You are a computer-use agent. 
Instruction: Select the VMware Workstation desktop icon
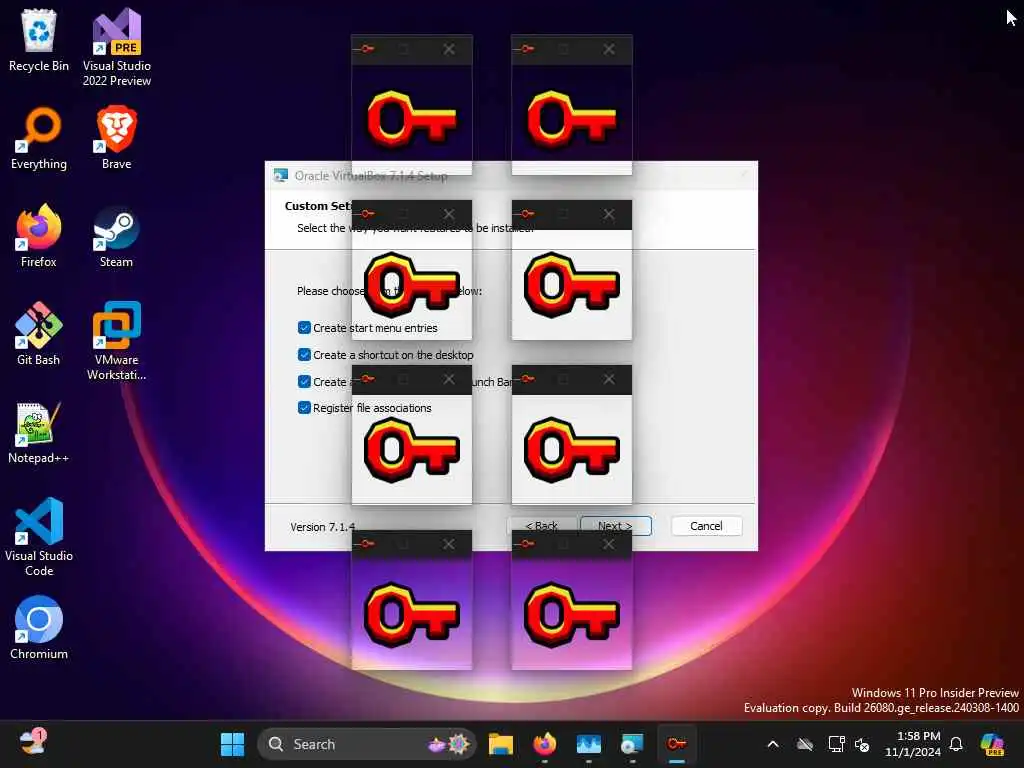click(x=117, y=341)
